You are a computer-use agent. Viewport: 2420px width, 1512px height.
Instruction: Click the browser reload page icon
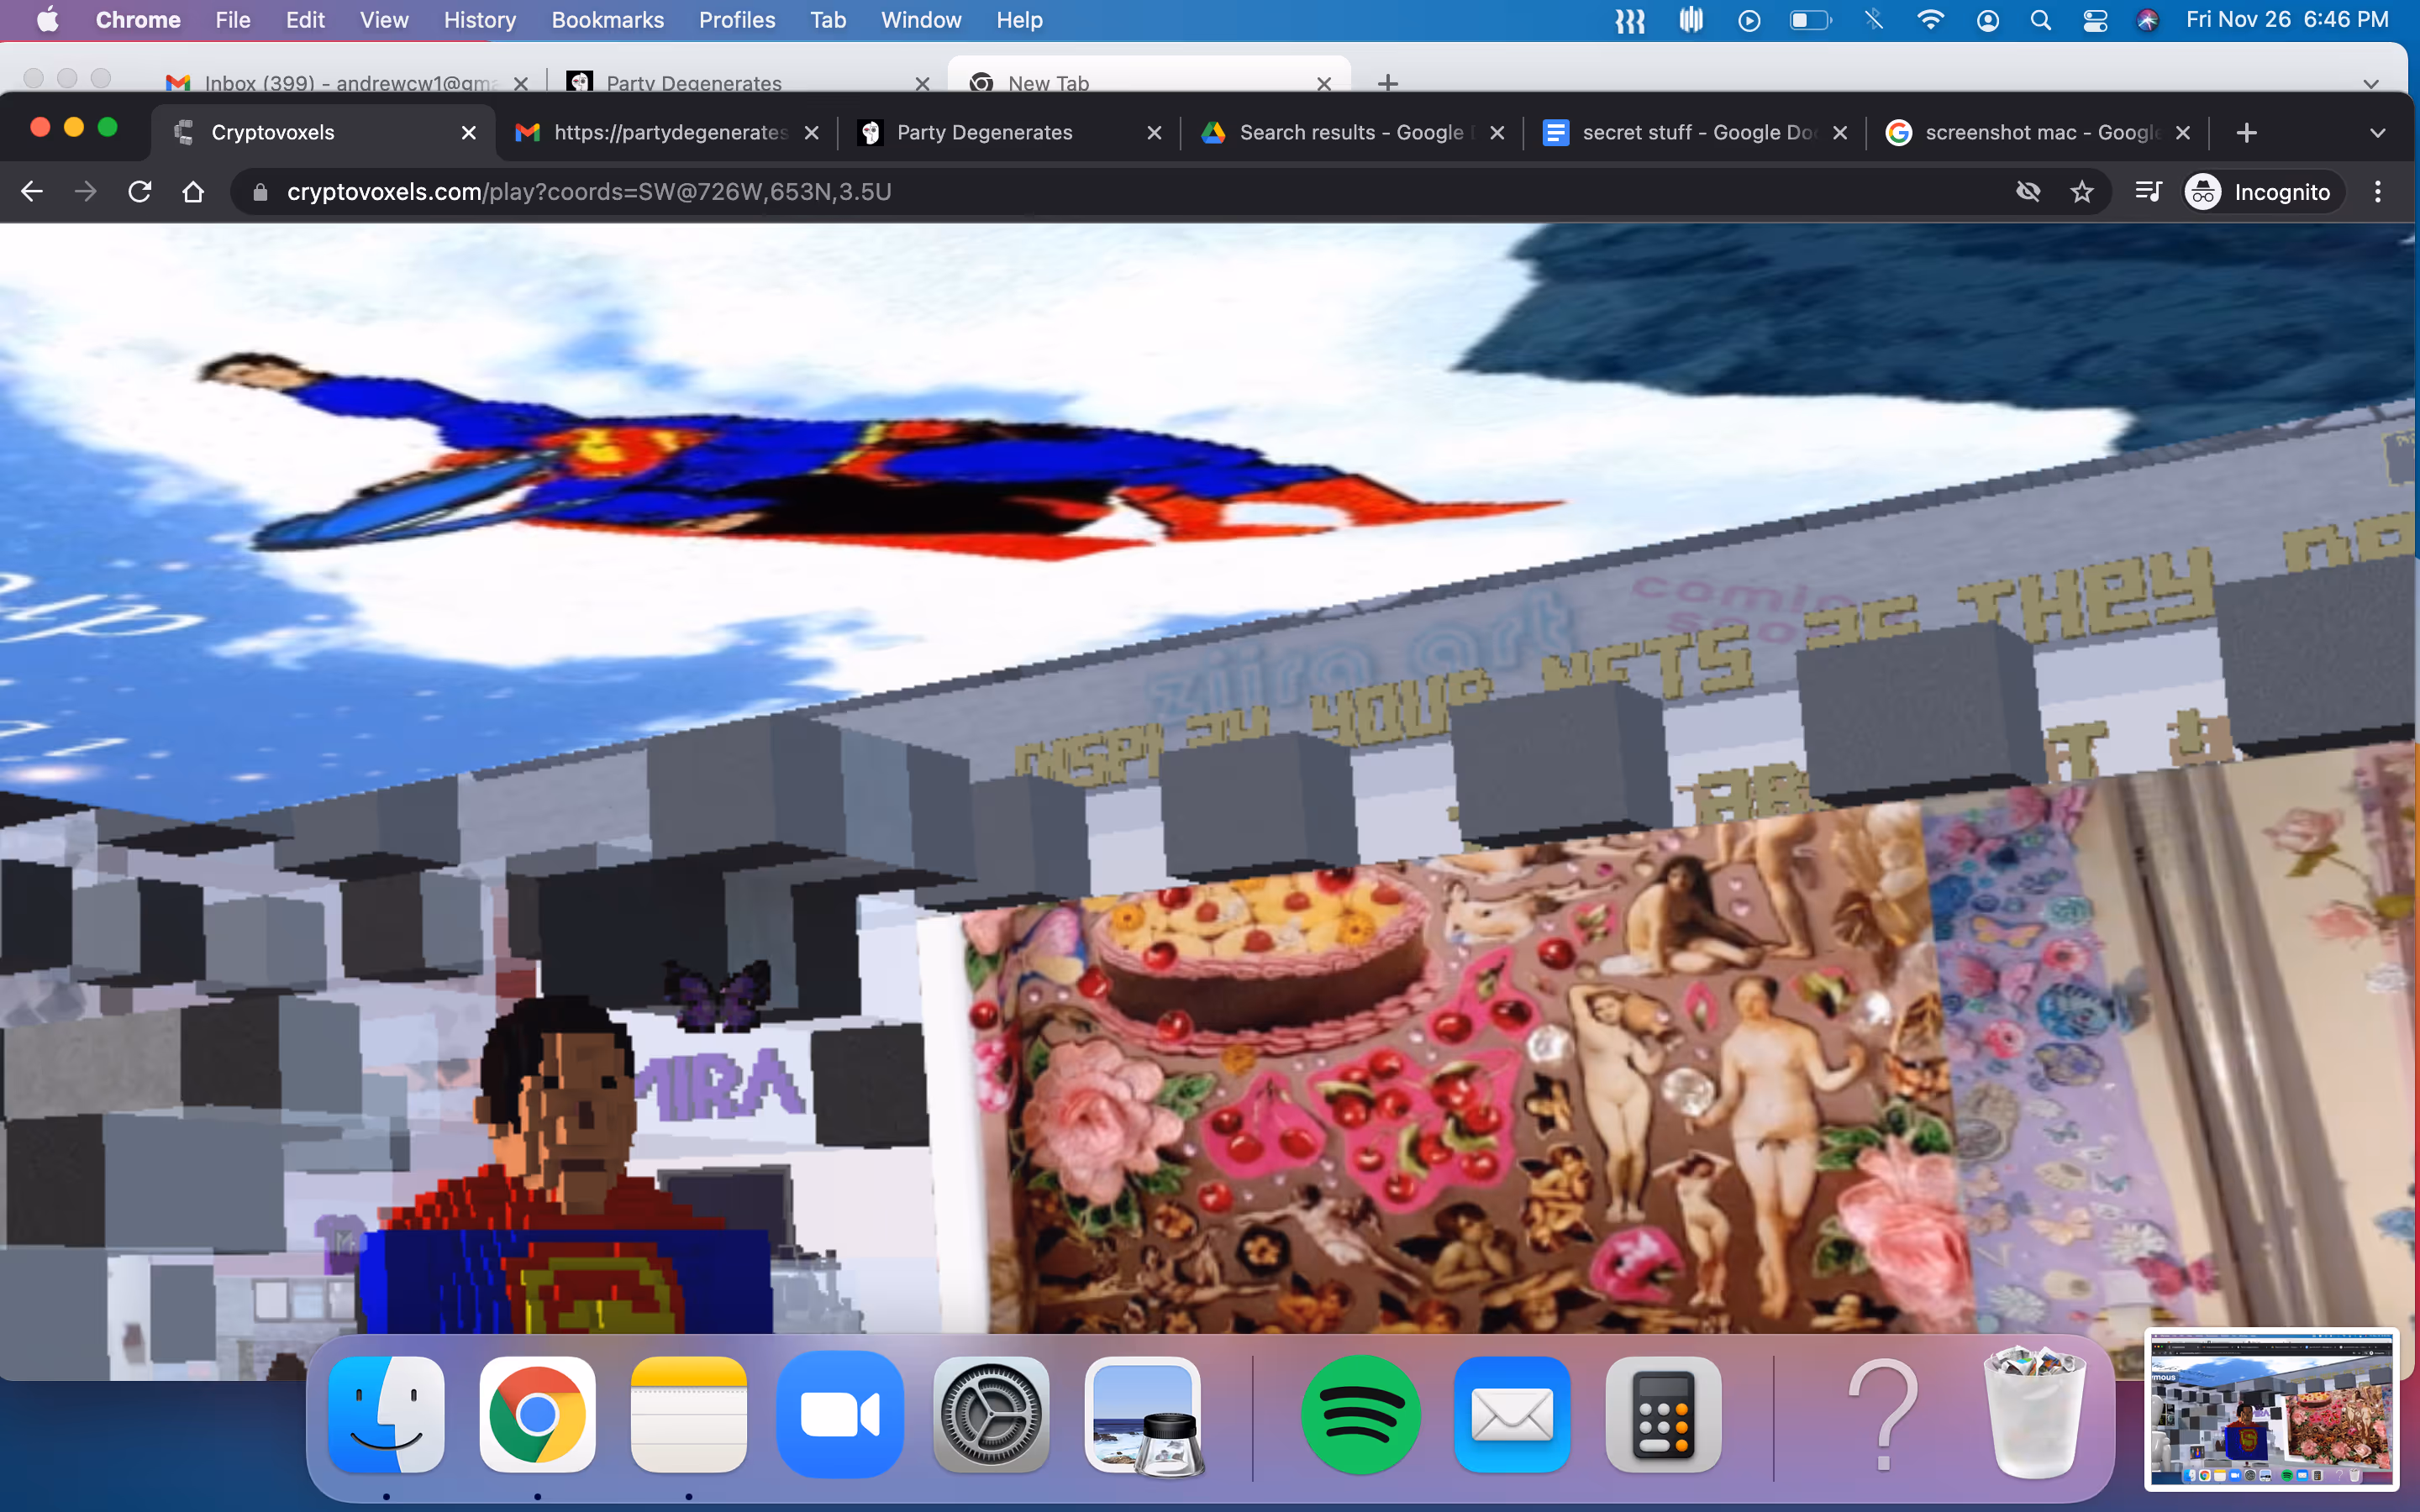[x=140, y=192]
